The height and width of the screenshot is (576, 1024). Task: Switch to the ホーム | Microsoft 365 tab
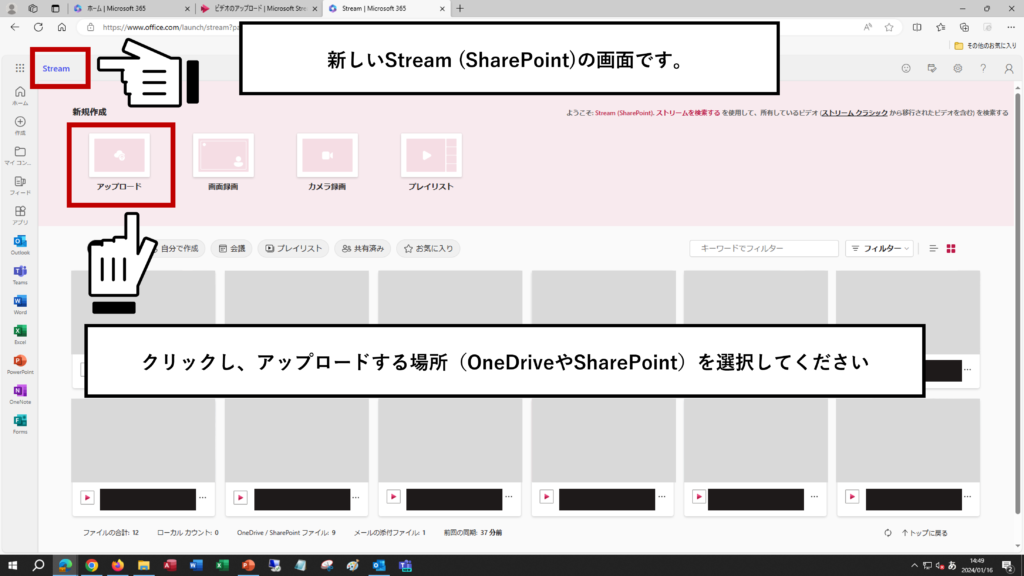[131, 8]
